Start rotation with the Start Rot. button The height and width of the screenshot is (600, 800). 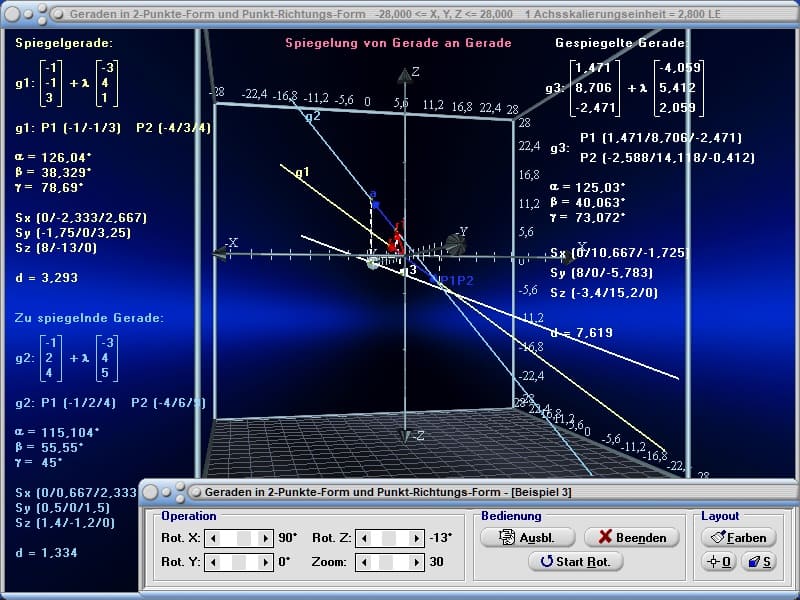coord(576,561)
